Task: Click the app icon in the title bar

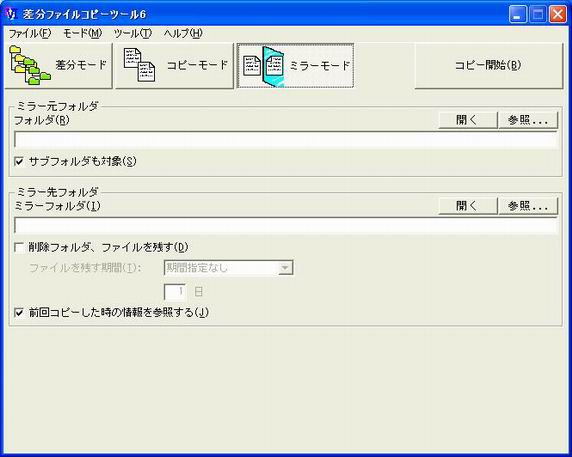Action: coord(12,14)
